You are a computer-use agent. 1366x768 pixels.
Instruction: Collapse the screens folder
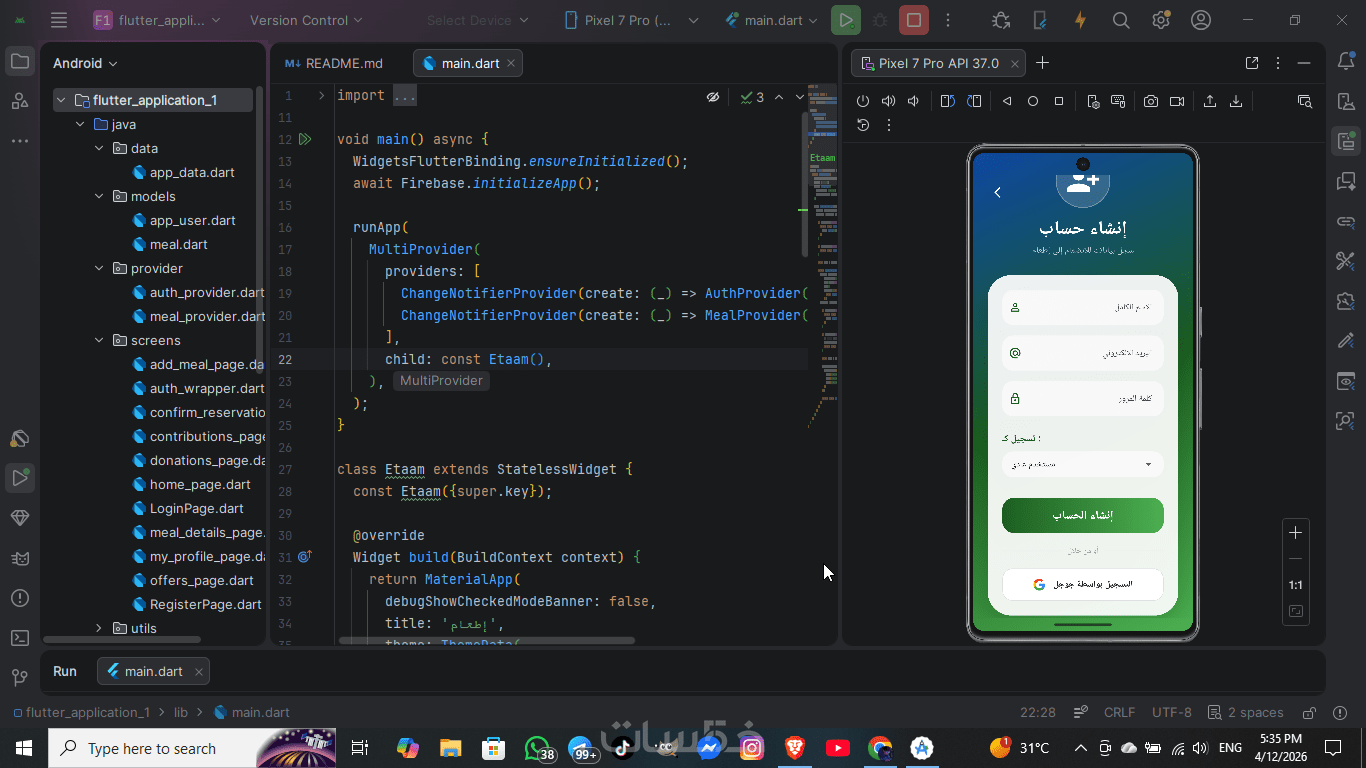[x=99, y=340]
